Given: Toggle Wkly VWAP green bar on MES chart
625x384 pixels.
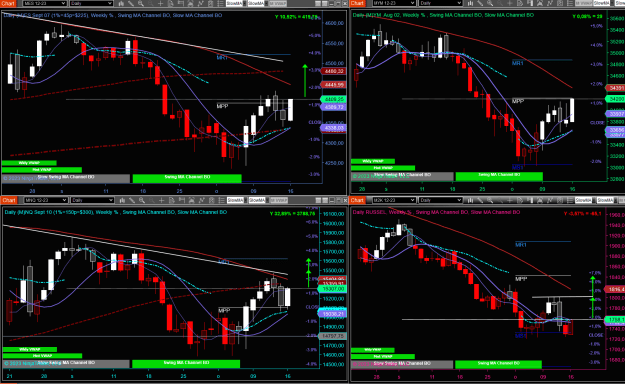Looking at the screenshot, I should 29,163.
